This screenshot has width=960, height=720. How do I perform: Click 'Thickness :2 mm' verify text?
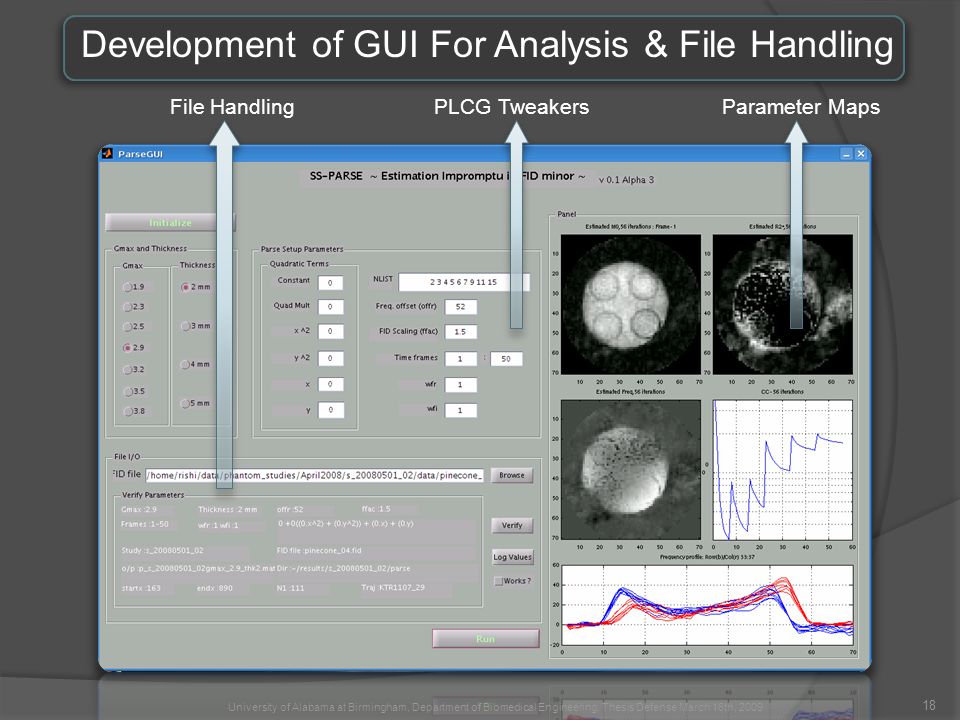click(x=228, y=509)
